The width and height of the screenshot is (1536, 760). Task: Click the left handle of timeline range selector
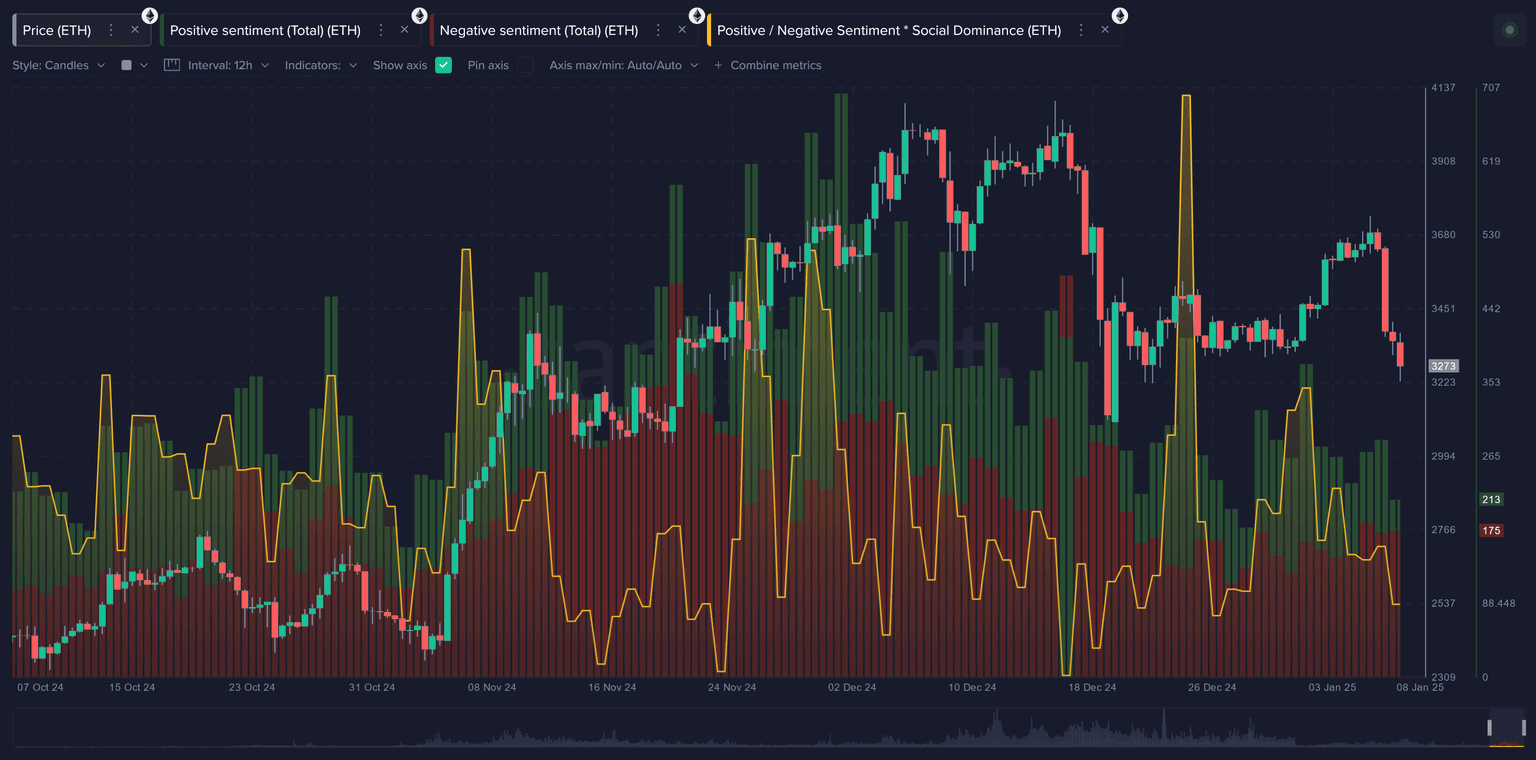pyautogui.click(x=1489, y=727)
